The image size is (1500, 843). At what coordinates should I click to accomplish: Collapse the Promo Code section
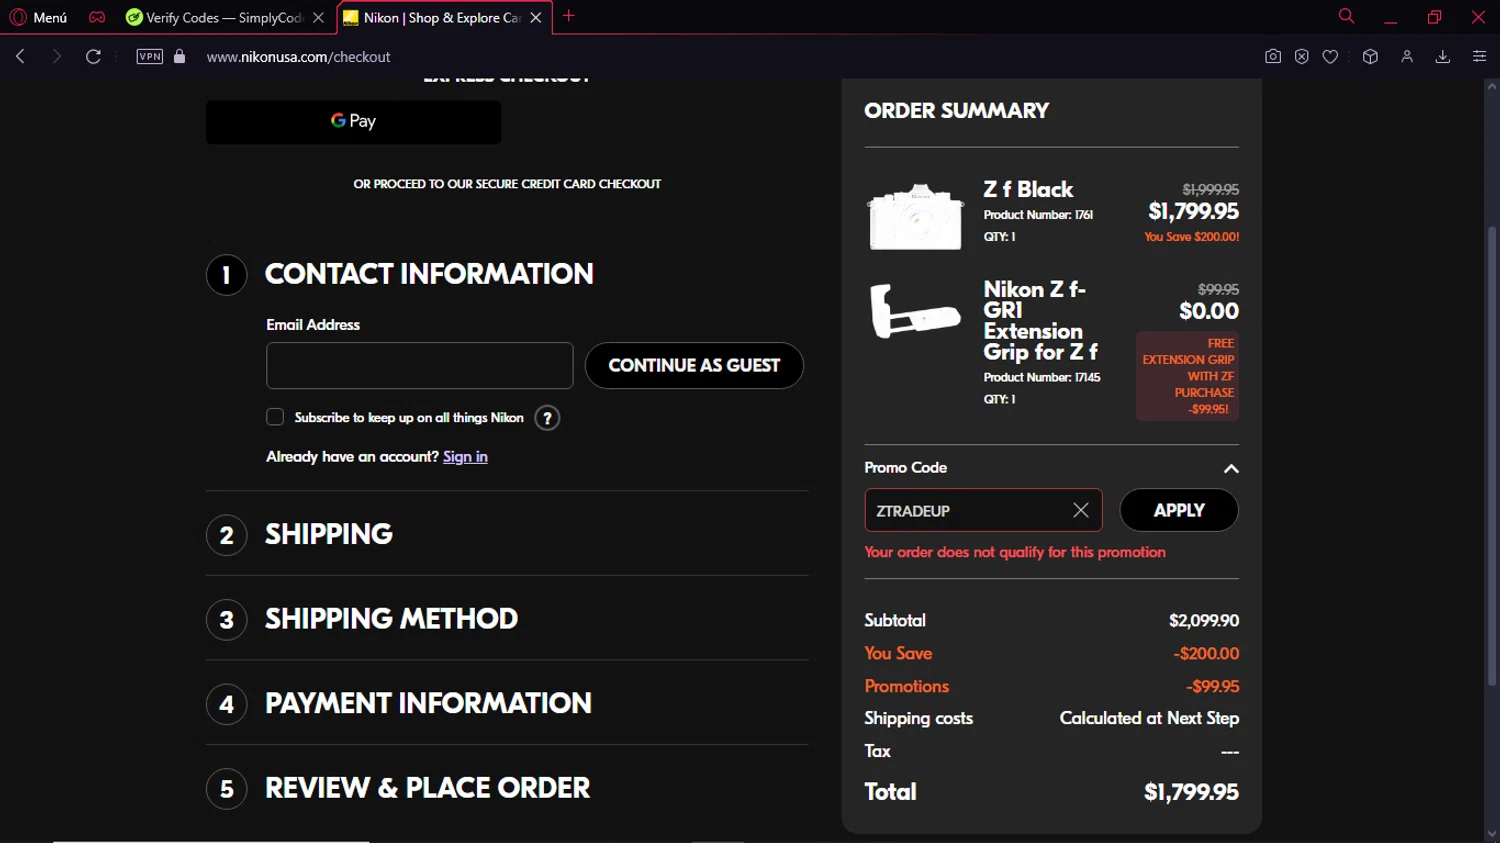click(1231, 468)
